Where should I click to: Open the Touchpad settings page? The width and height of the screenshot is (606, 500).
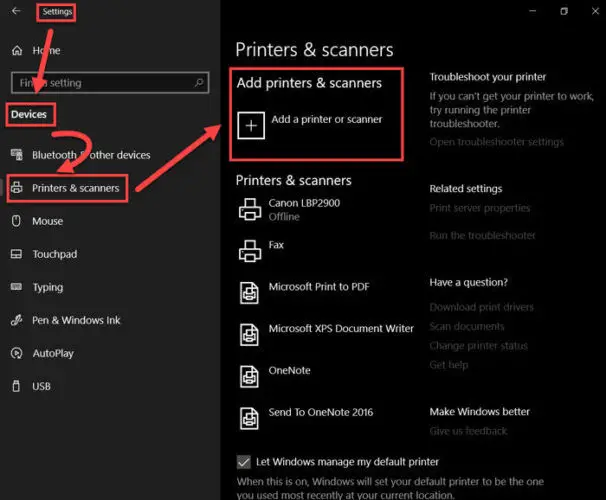pos(55,254)
